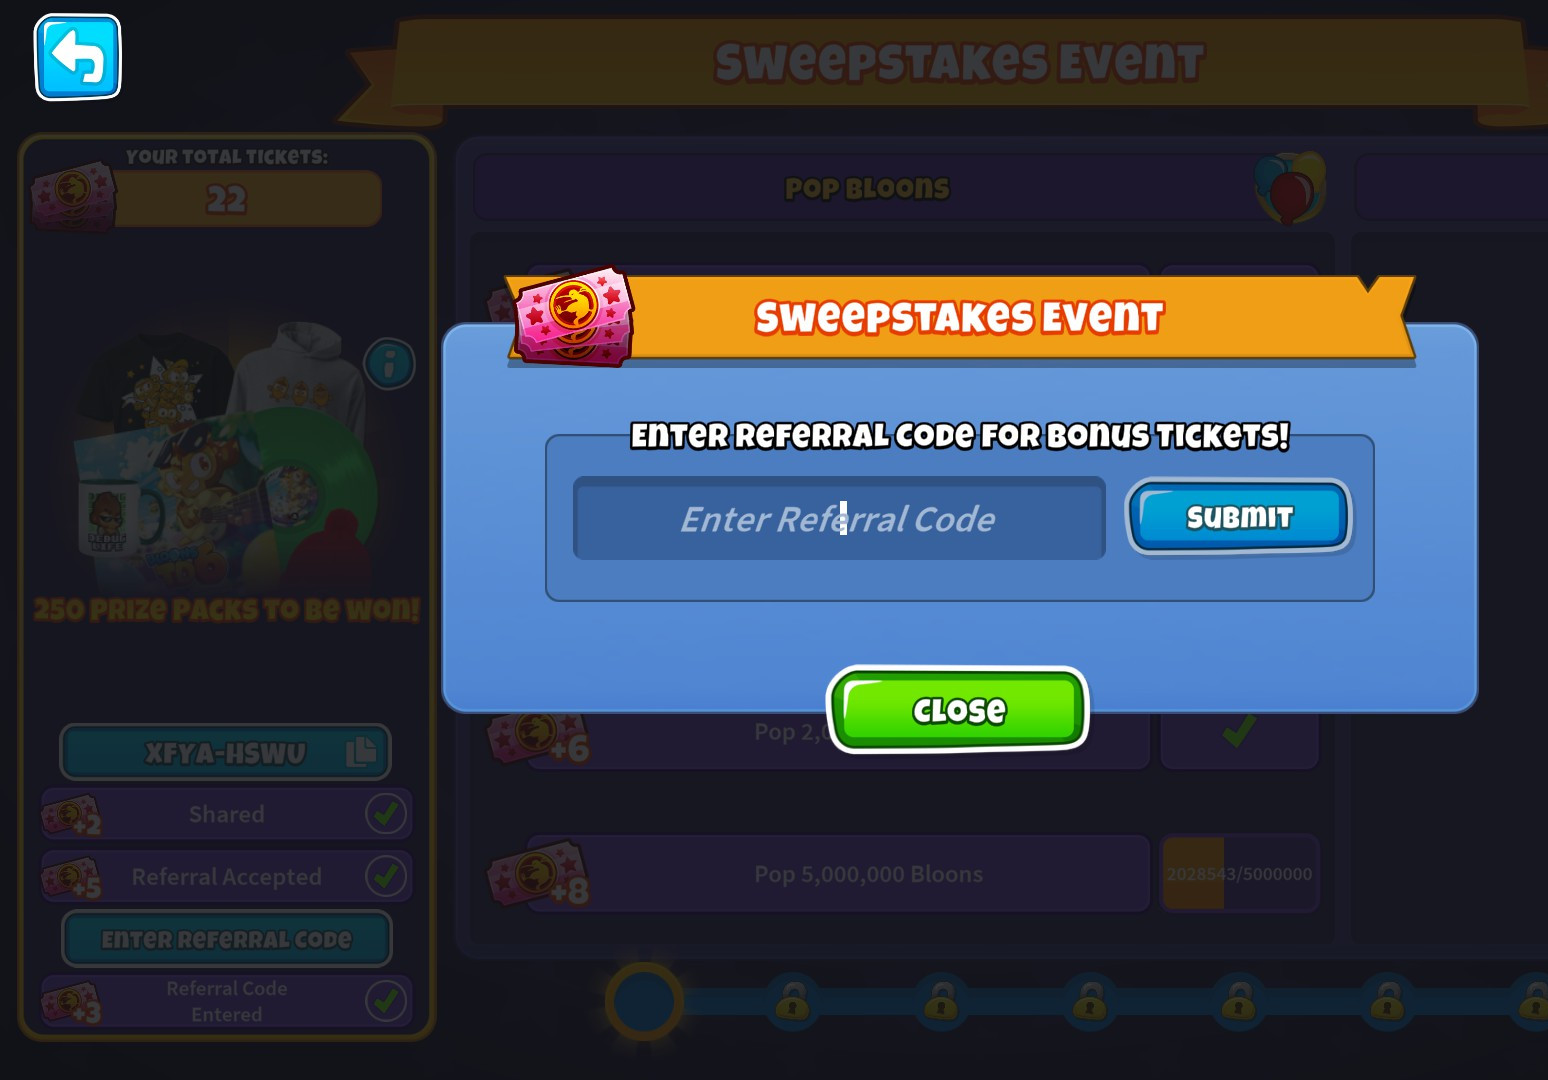This screenshot has width=1548, height=1080.
Task: Click the ticket icon beside total tickets
Action: 72,195
